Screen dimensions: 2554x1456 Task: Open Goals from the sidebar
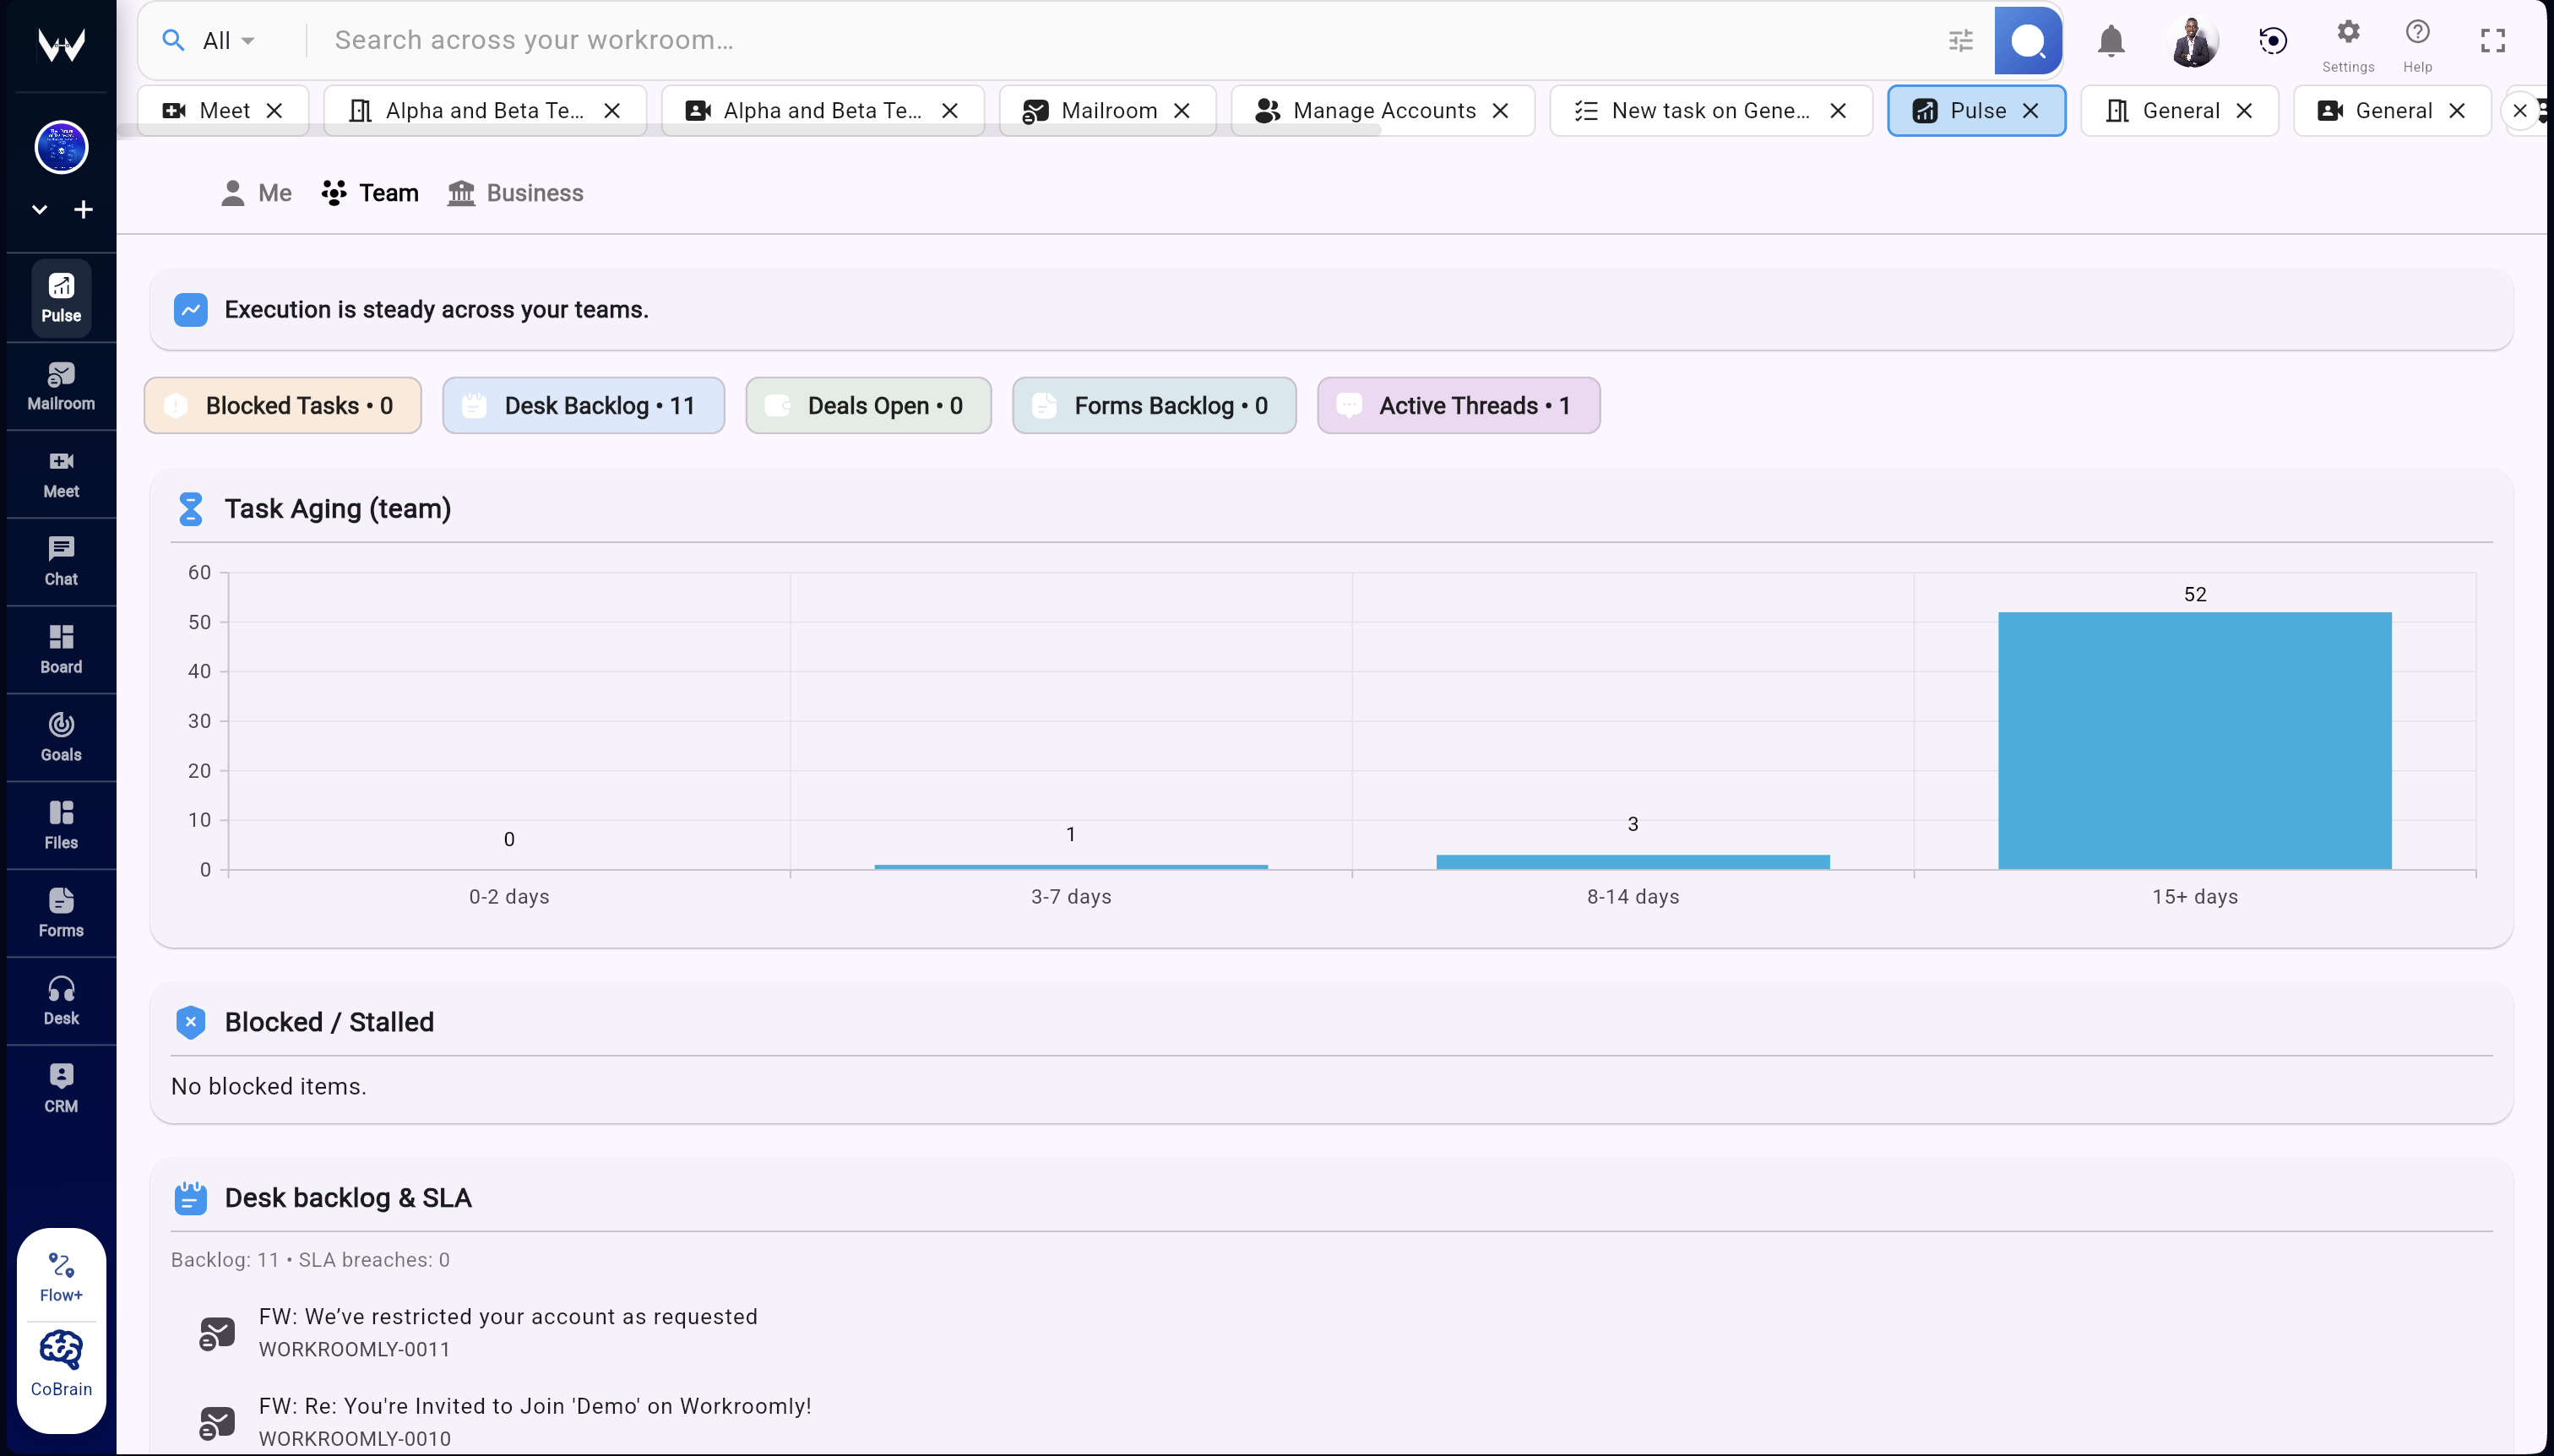coord(60,737)
